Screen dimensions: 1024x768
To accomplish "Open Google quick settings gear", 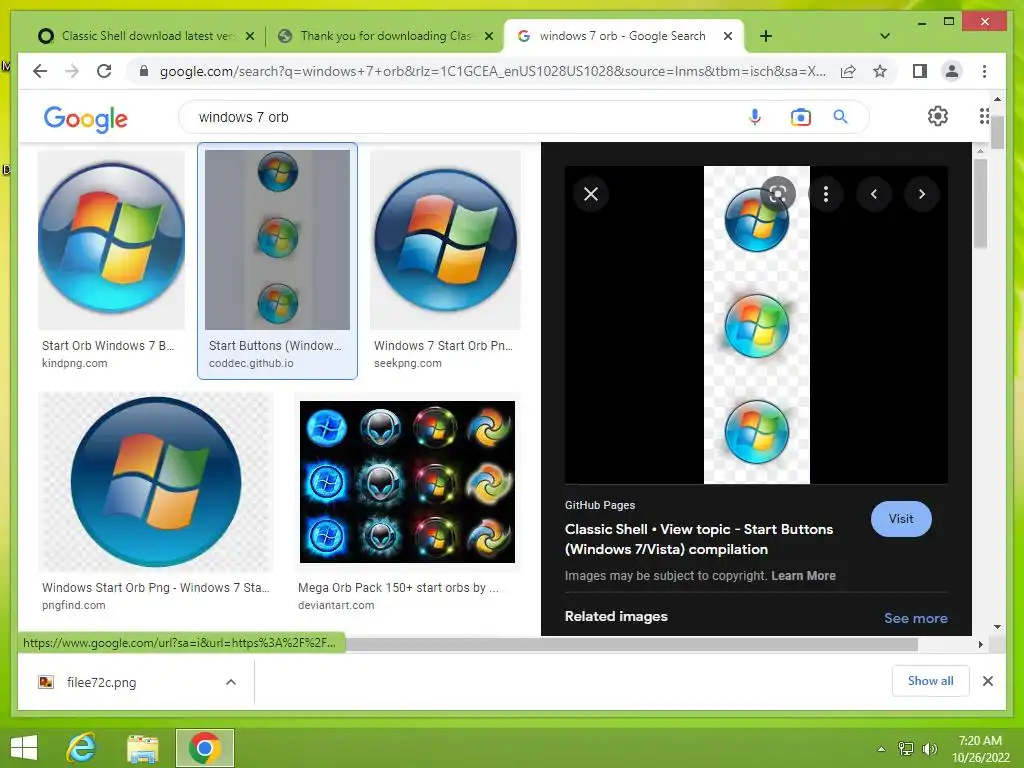I will click(938, 116).
